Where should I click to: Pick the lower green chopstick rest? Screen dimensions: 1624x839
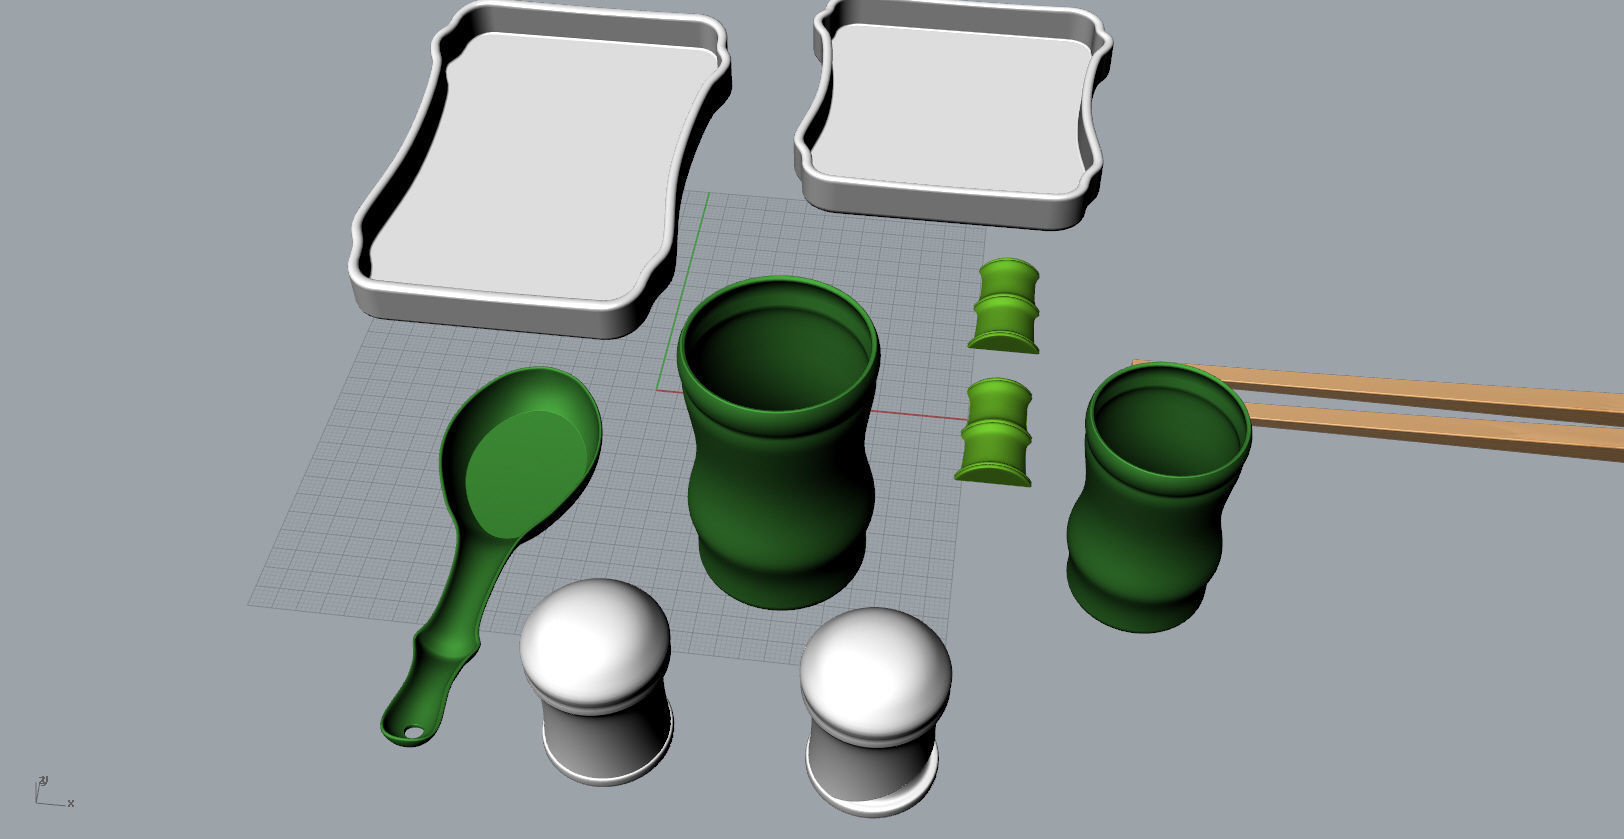[995, 432]
